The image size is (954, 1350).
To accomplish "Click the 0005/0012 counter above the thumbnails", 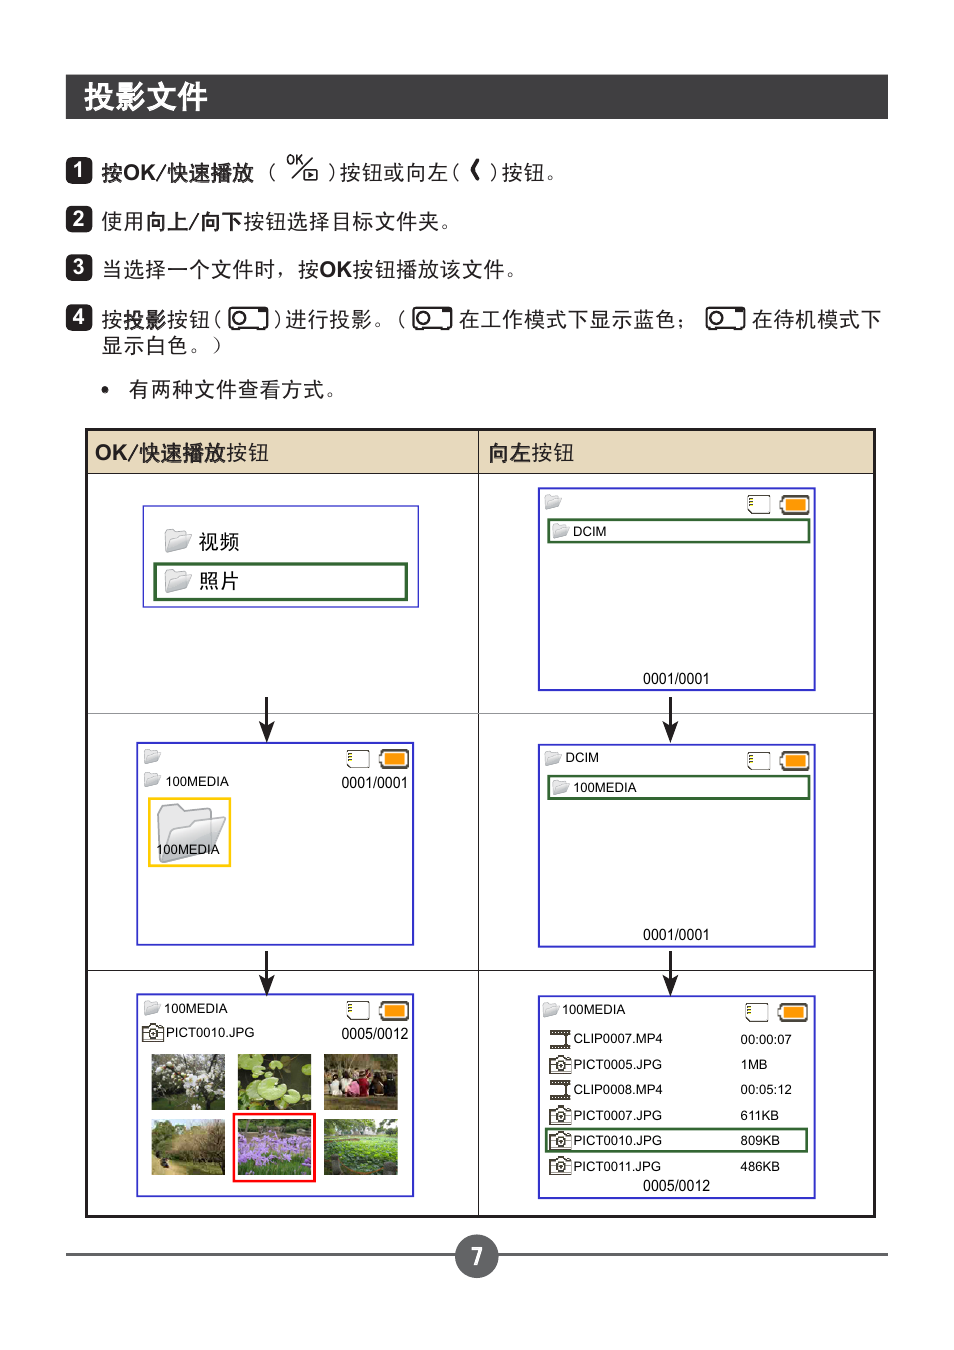I will click(375, 1034).
